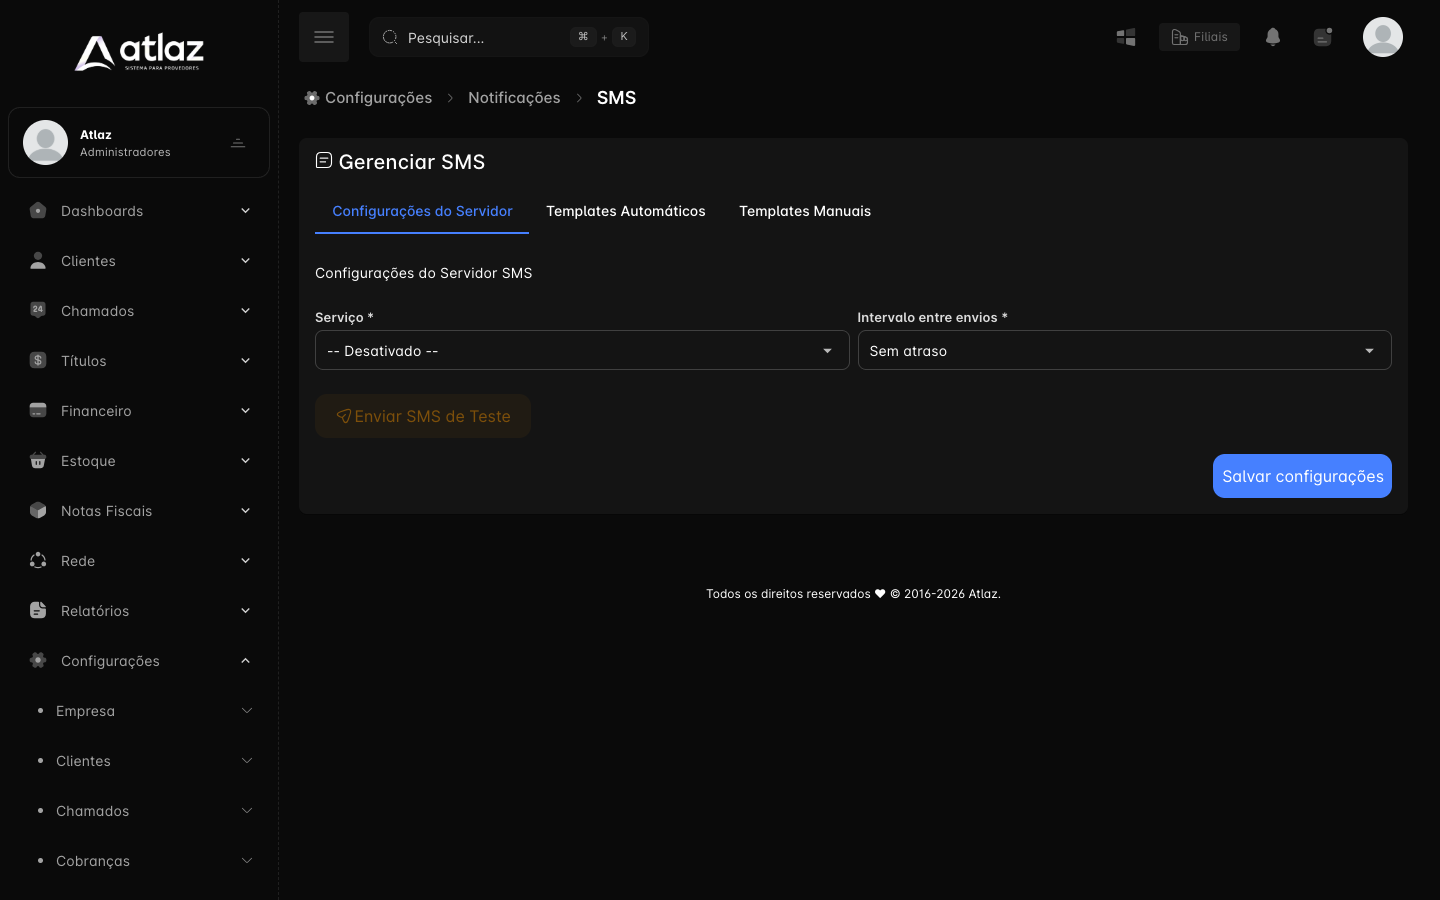Viewport: 1440px width, 900px height.
Task: Click Enviar SMS de Teste button
Action: coord(423,416)
